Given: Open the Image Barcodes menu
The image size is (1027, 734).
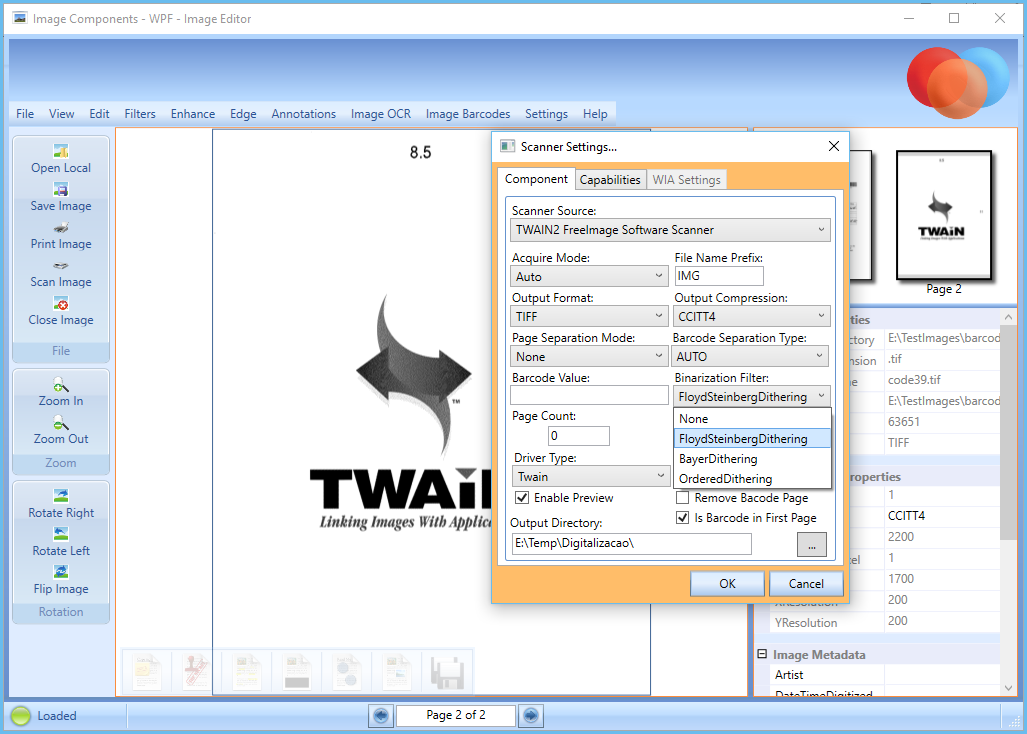Looking at the screenshot, I should 468,113.
